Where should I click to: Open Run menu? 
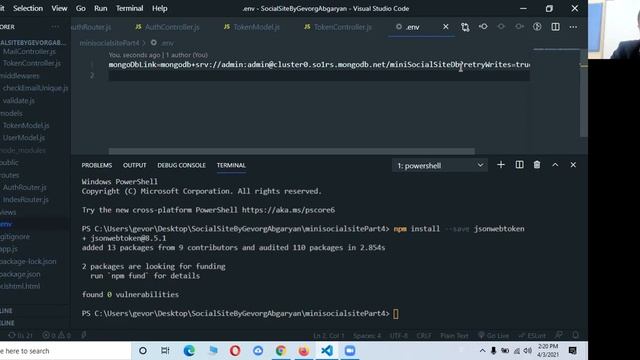[100, 8]
